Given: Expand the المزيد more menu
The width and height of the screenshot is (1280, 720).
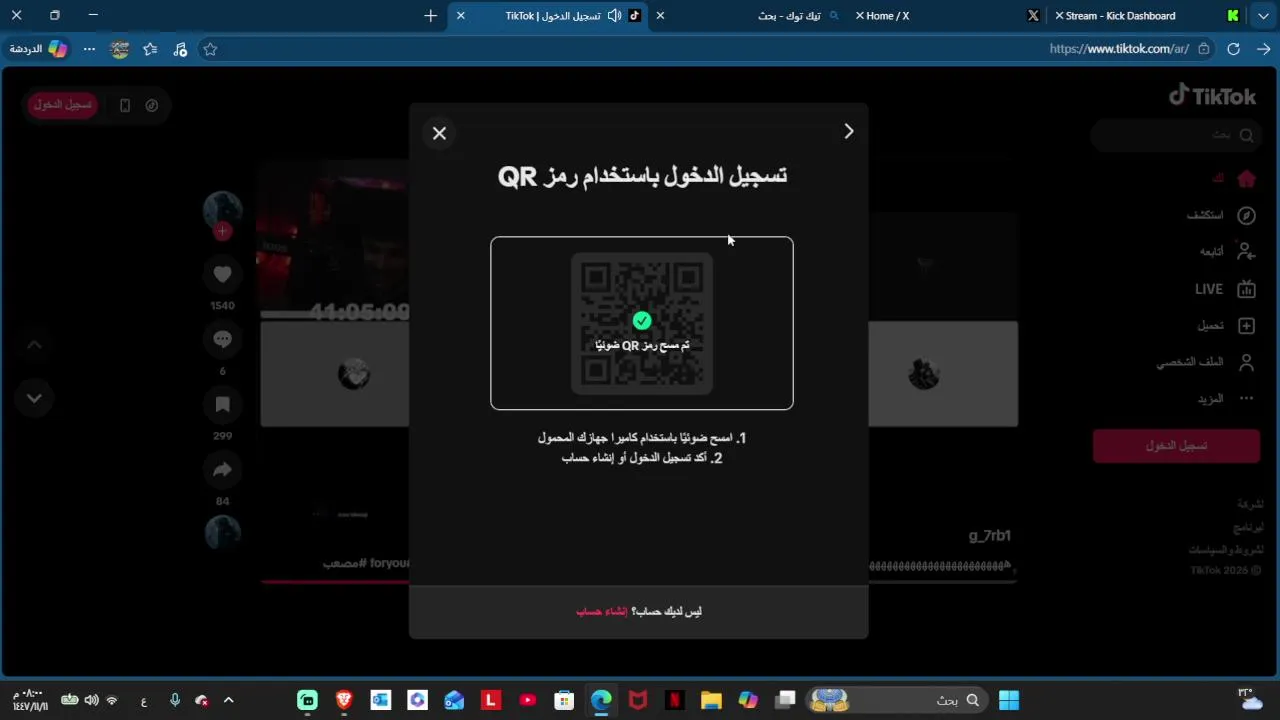Looking at the screenshot, I should click(x=1226, y=398).
